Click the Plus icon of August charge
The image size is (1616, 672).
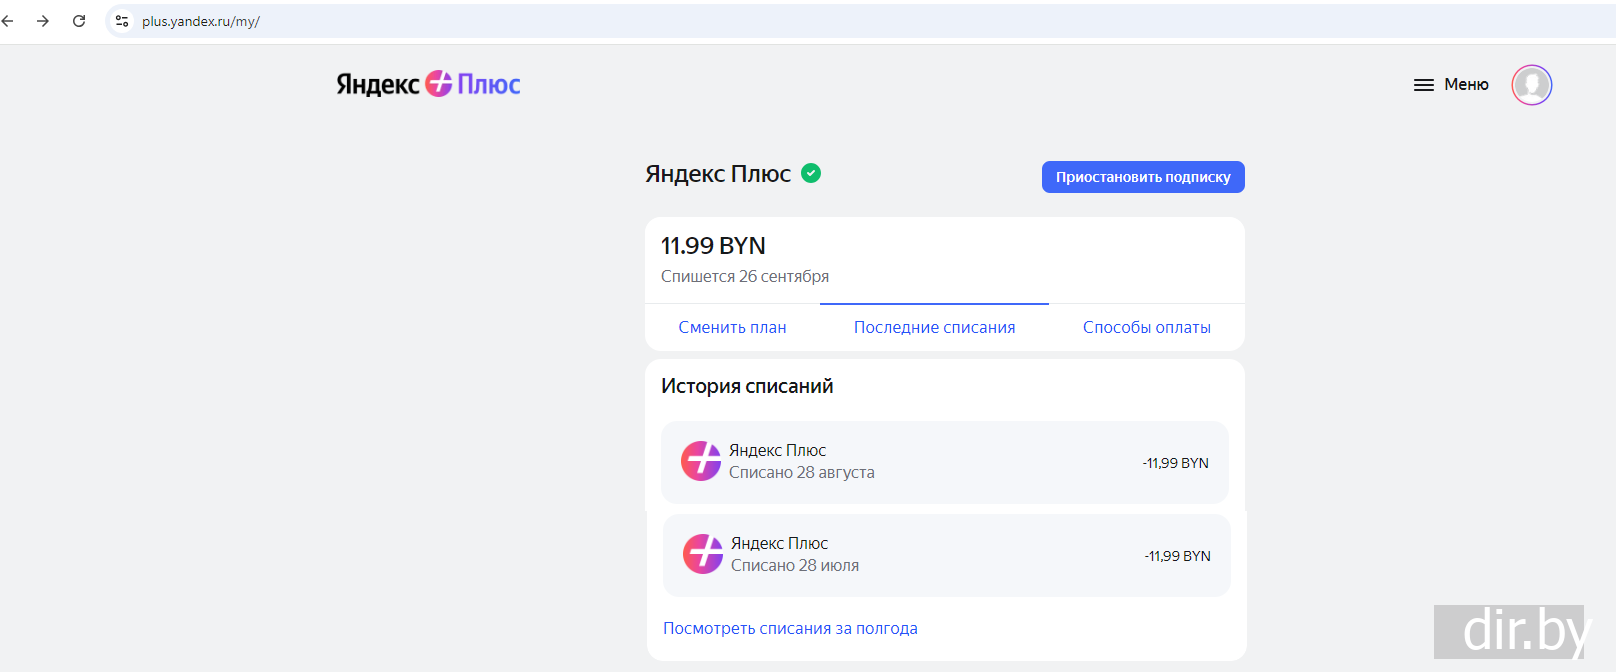701,461
